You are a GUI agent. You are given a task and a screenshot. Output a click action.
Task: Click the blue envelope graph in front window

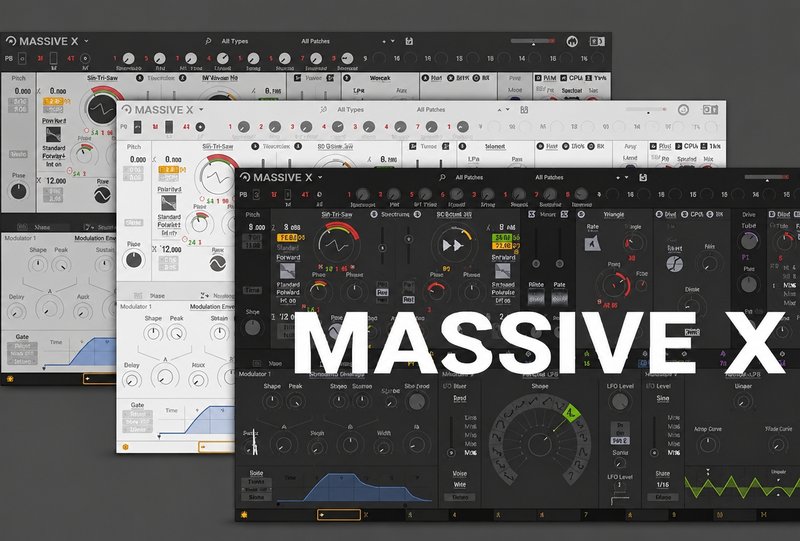355,488
